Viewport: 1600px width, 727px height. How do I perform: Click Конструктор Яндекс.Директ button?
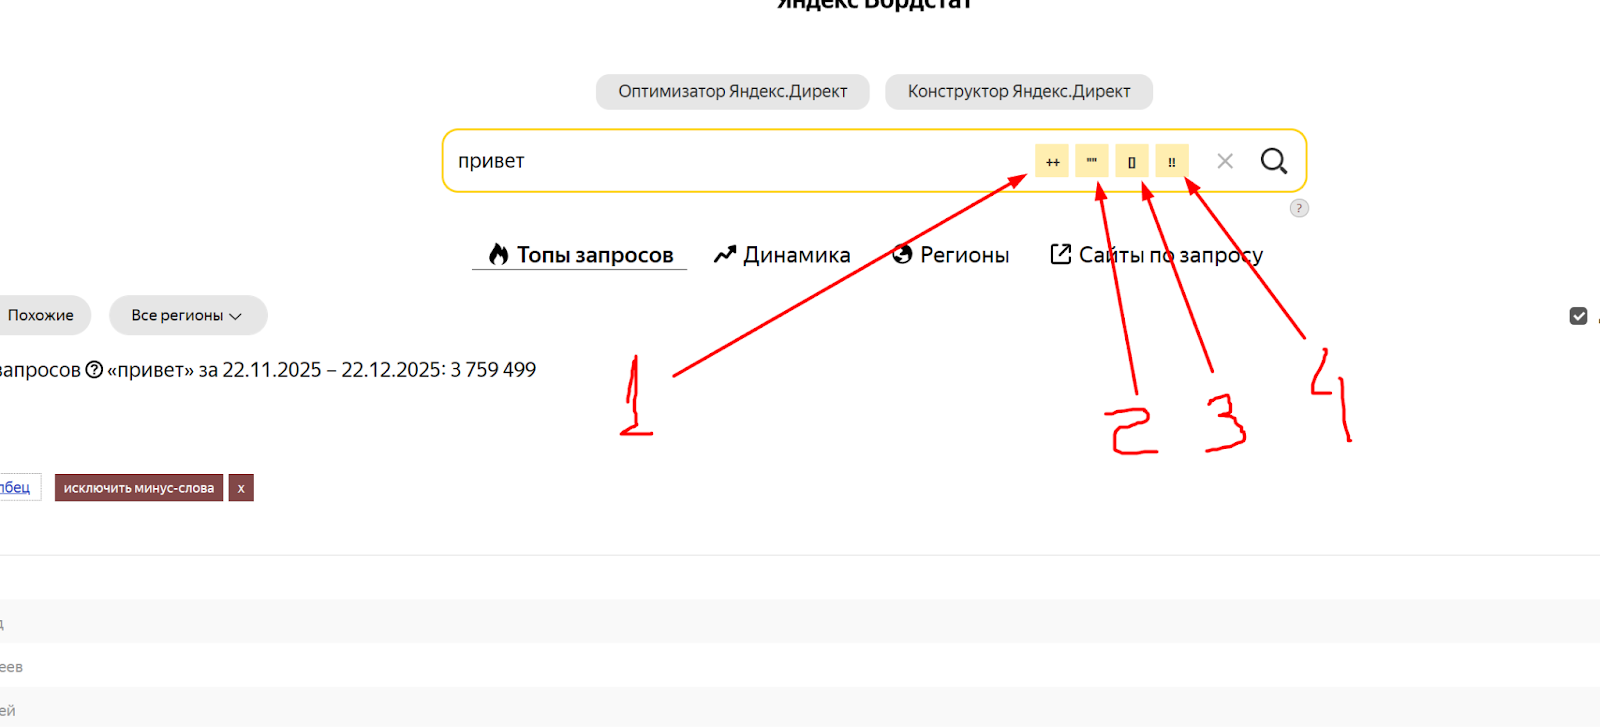click(1018, 91)
